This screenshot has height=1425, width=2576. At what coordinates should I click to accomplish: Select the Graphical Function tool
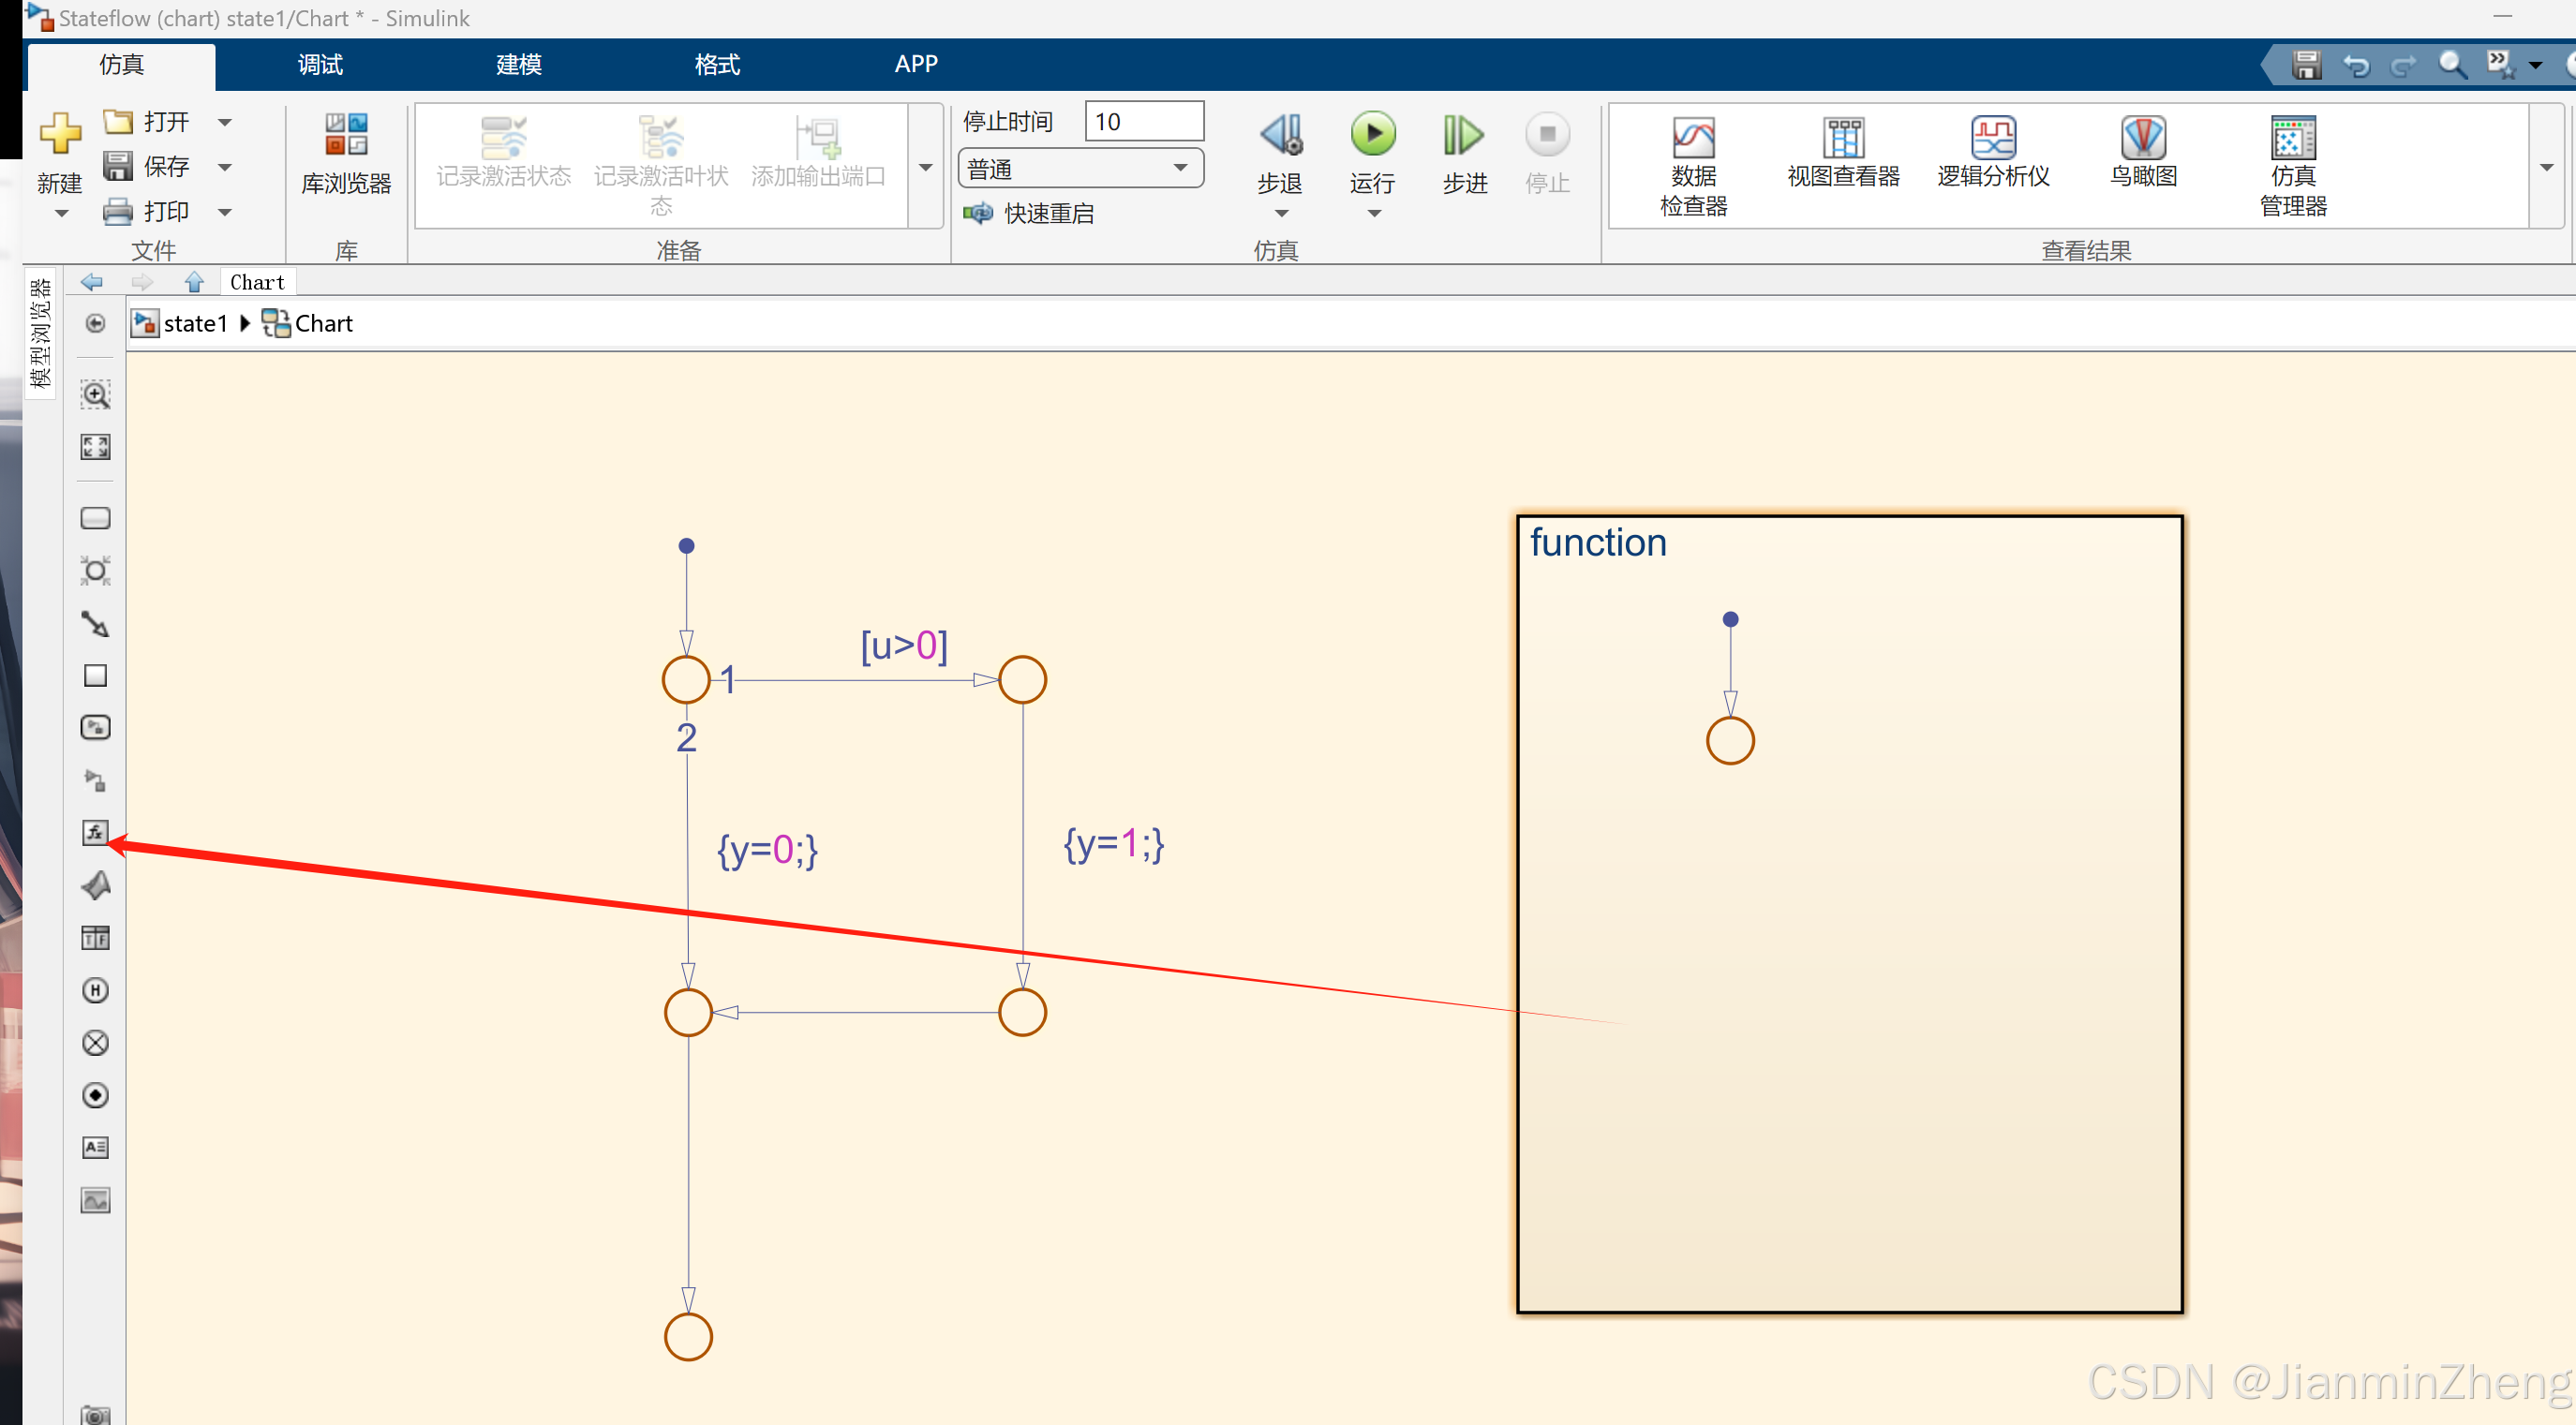pos(95,832)
